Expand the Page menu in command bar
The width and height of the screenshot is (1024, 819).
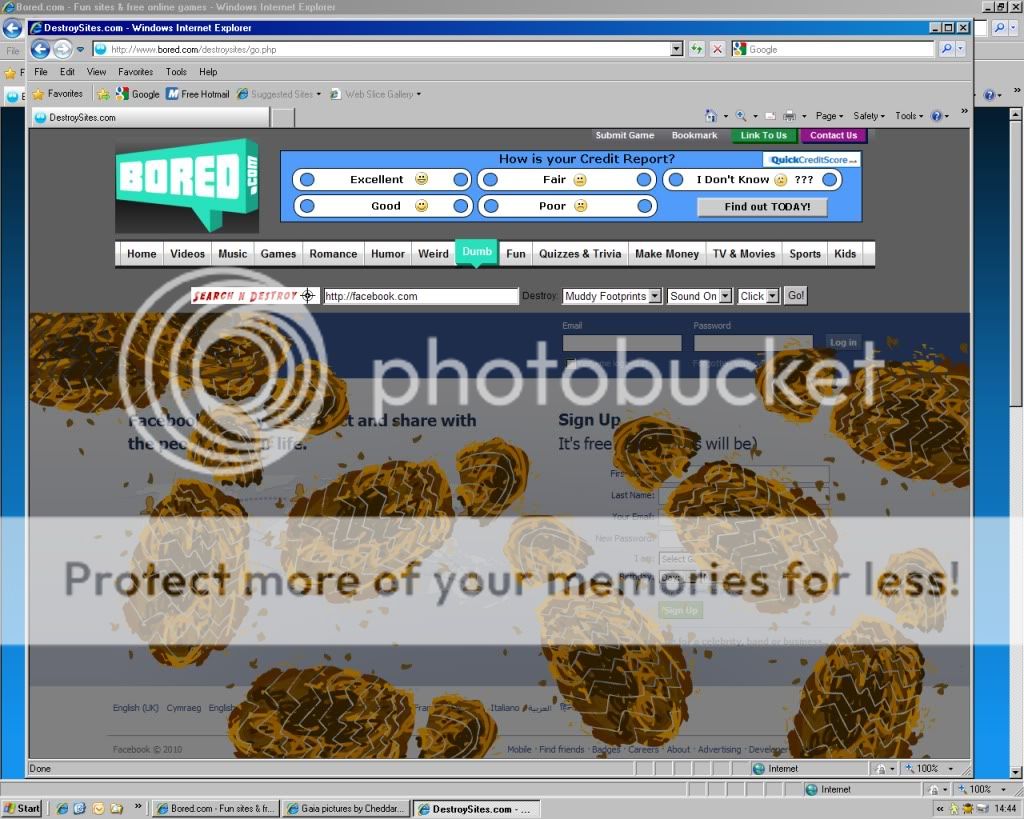[829, 116]
